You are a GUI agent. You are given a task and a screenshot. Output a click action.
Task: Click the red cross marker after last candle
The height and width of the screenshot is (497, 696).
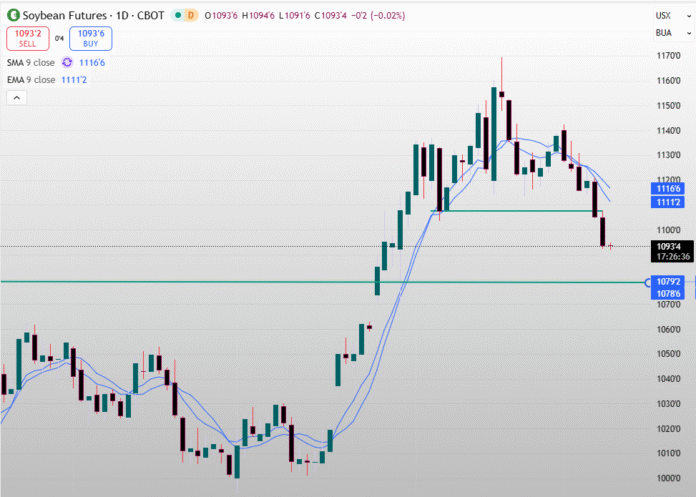611,246
